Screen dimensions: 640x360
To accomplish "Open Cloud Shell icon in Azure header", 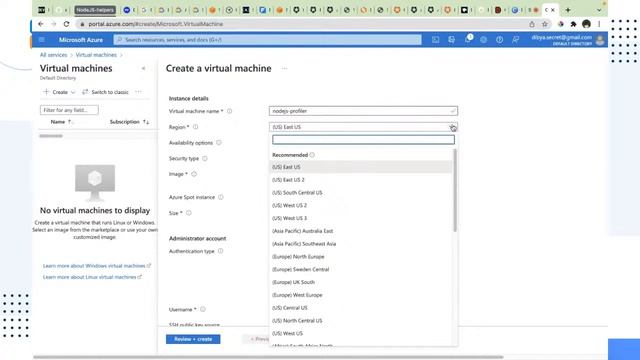I will pyautogui.click(x=436, y=40).
